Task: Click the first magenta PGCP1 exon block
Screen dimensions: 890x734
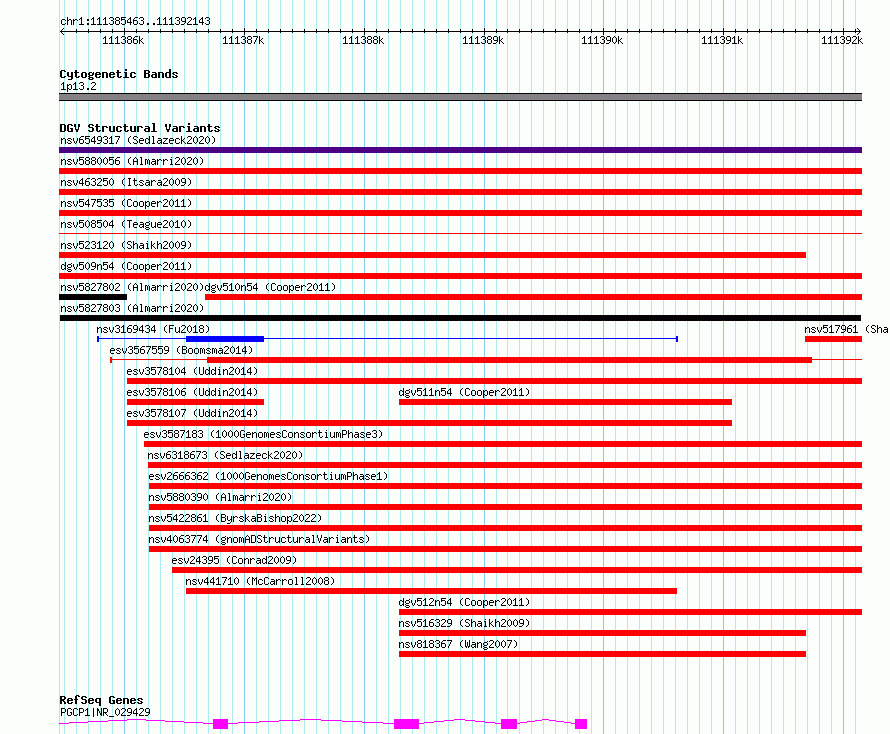Action: point(220,724)
